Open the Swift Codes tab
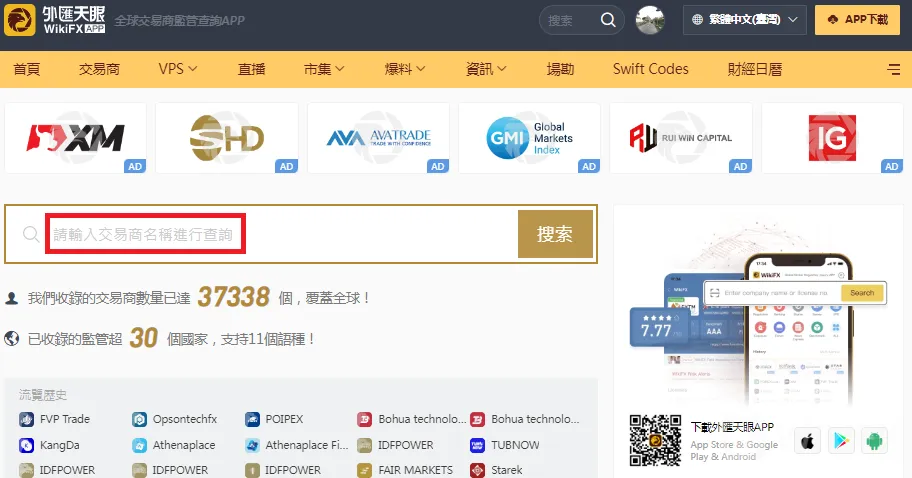The height and width of the screenshot is (478, 912). coord(650,69)
